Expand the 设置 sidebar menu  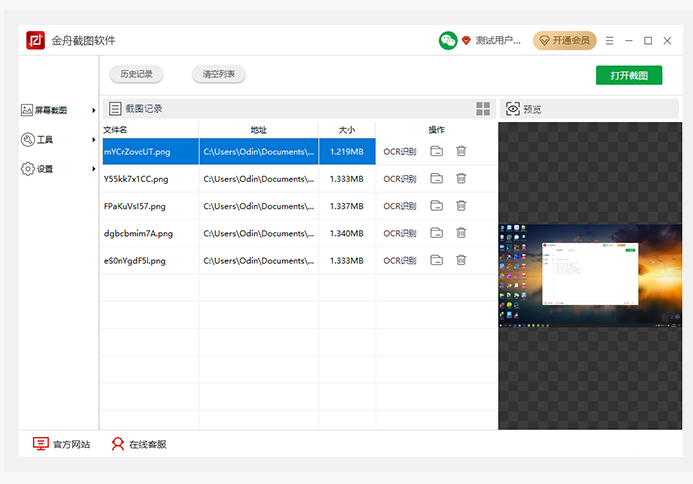coord(58,169)
